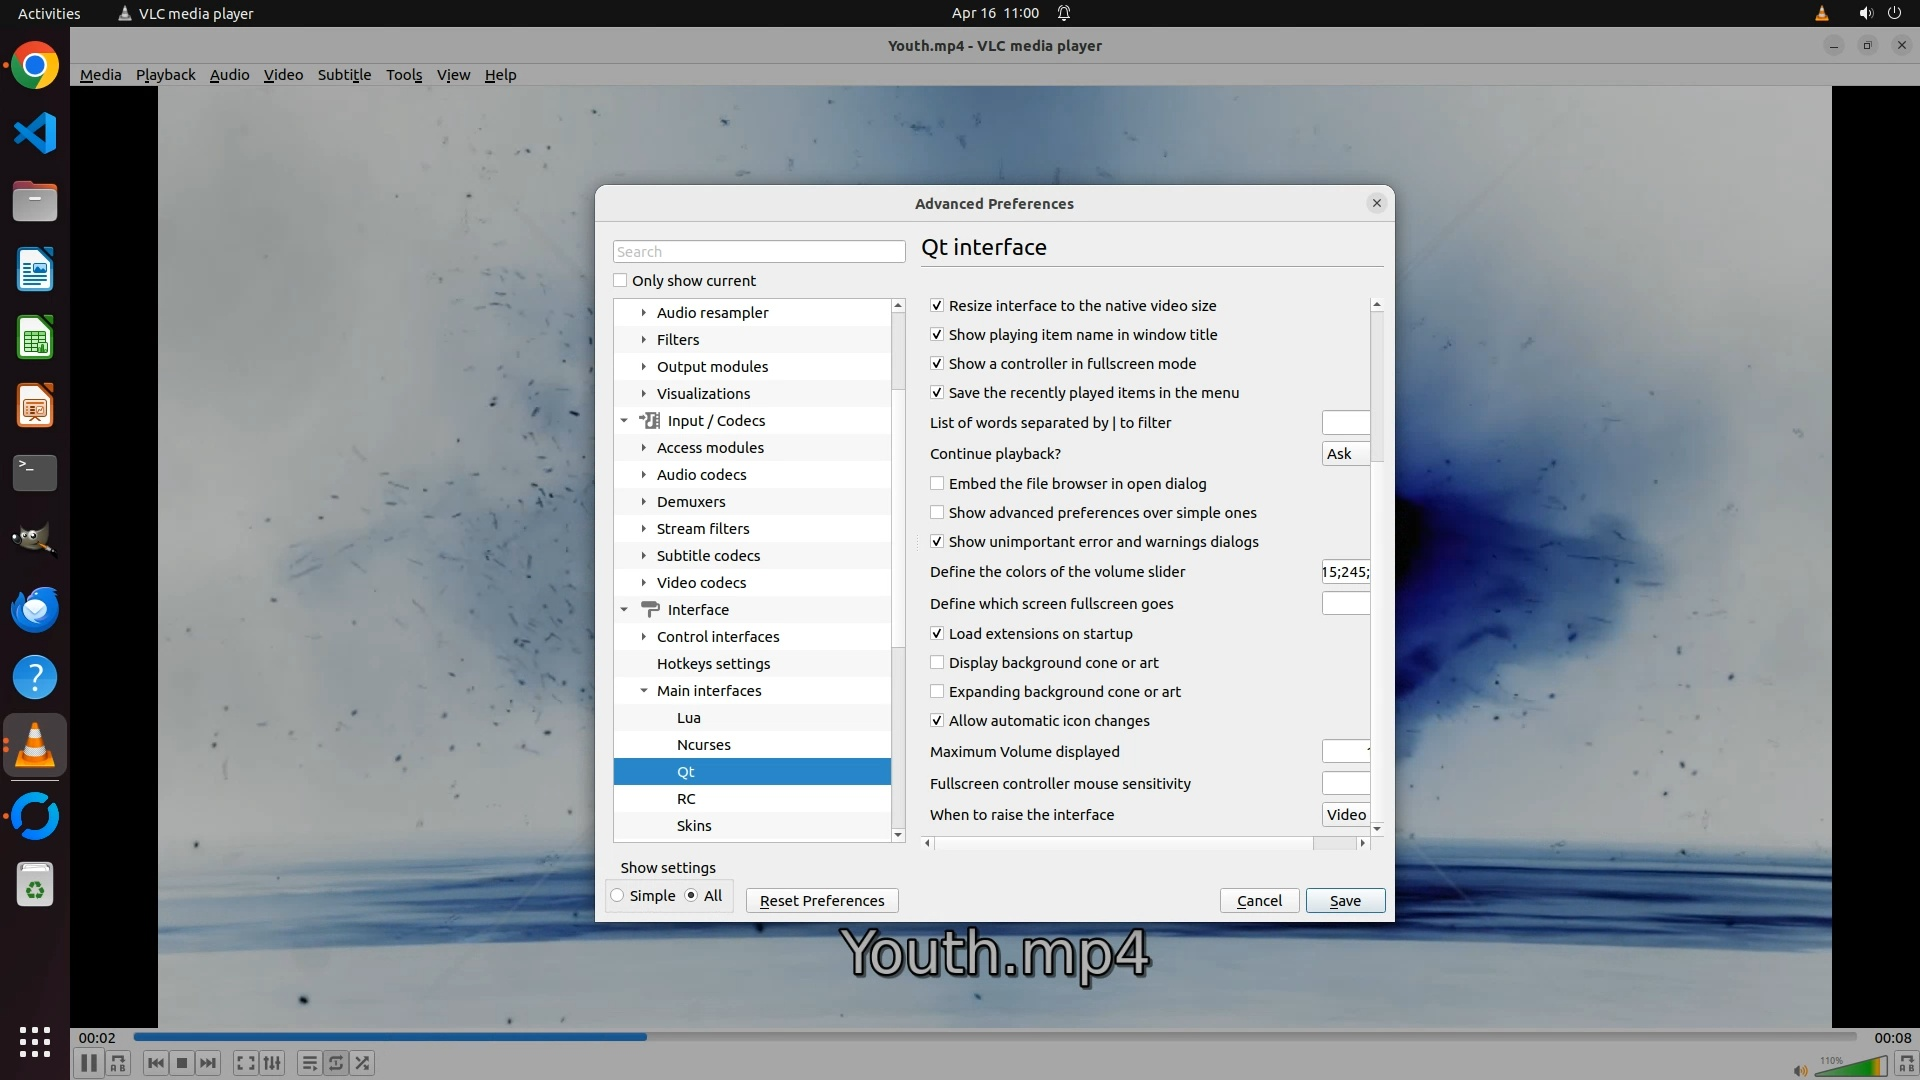This screenshot has width=1920, height=1080.
Task: Toggle the A-B loop button
Action: 118,1063
